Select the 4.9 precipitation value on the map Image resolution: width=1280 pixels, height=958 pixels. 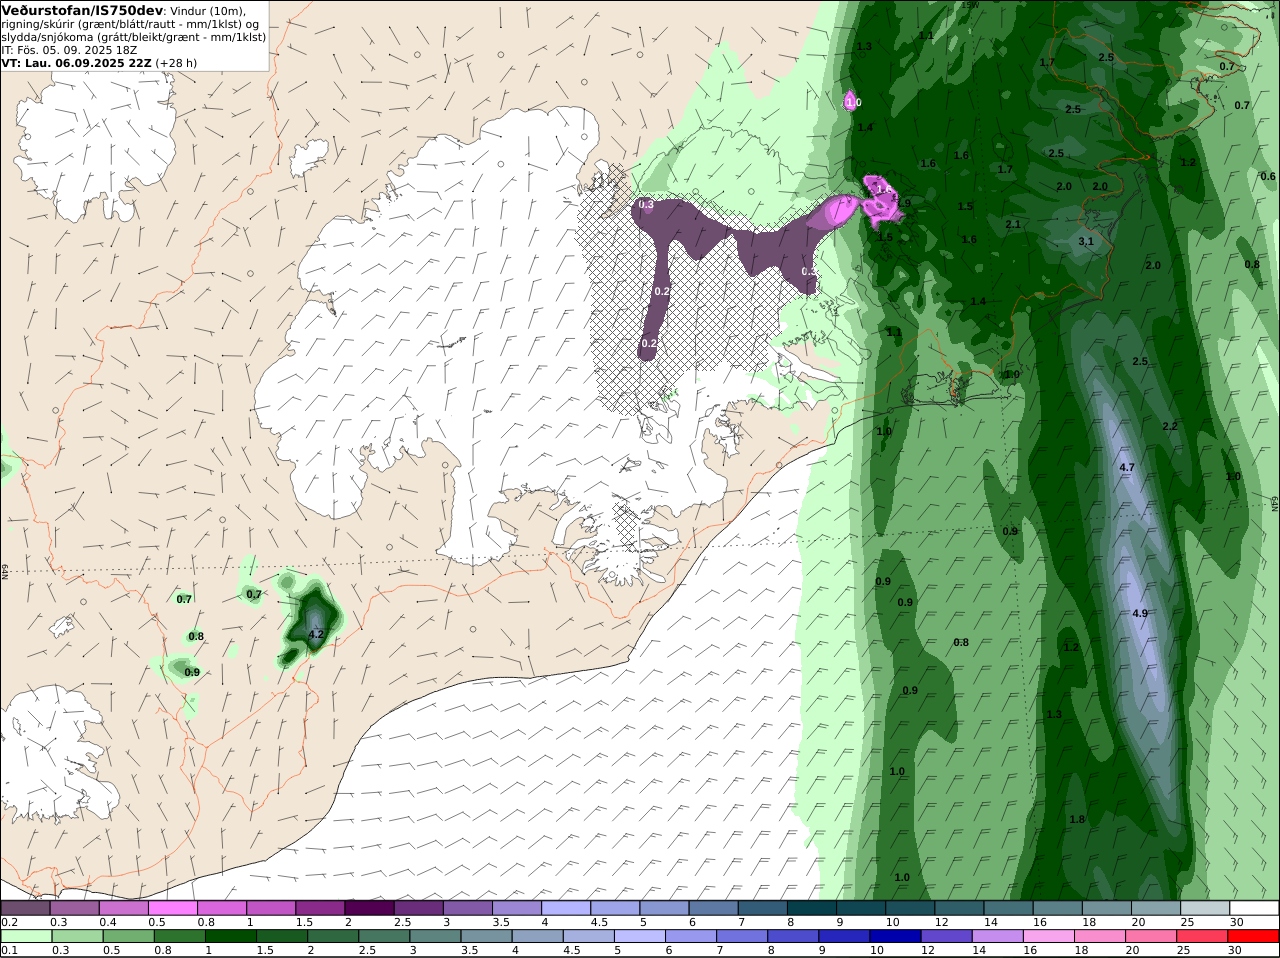tap(1140, 613)
